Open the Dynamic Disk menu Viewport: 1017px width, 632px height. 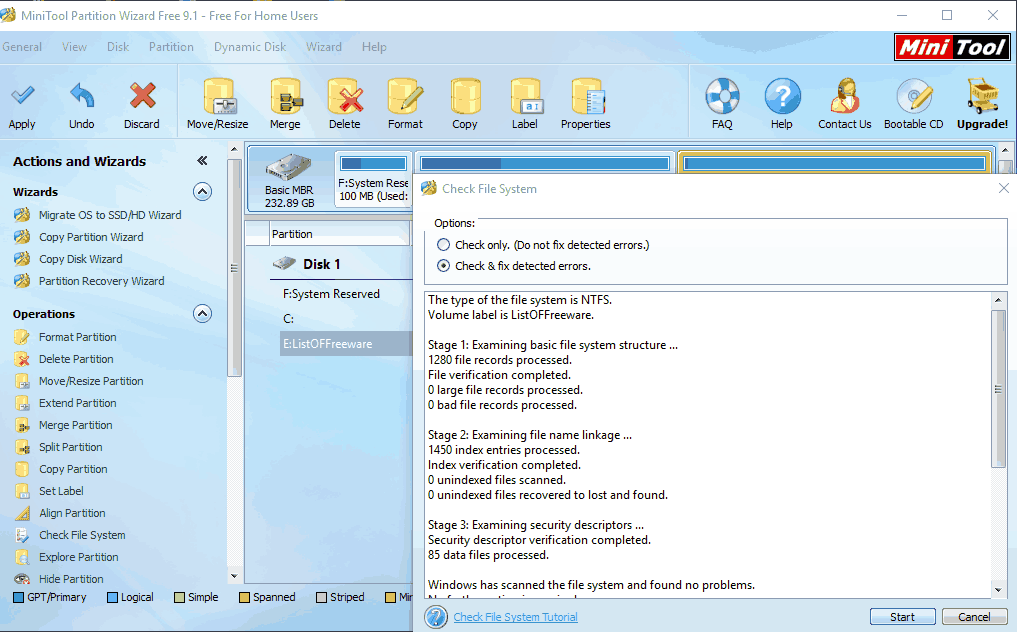[x=250, y=47]
